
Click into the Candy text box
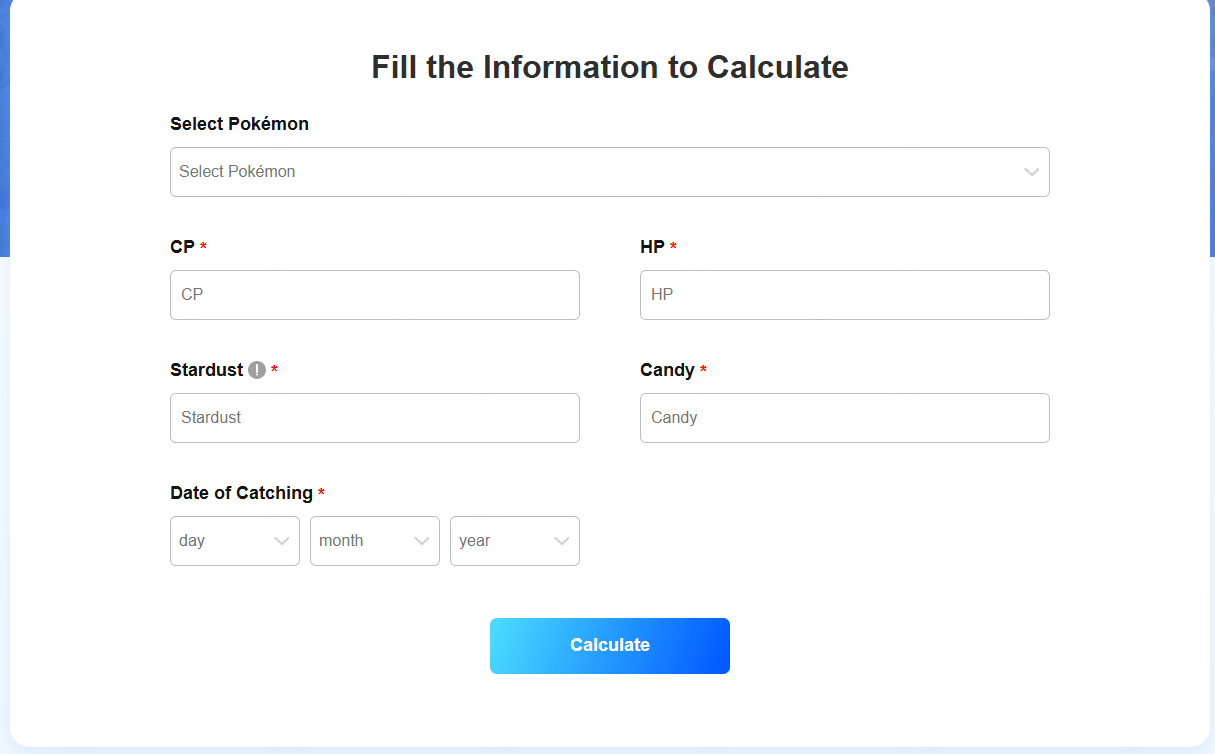[x=845, y=418]
